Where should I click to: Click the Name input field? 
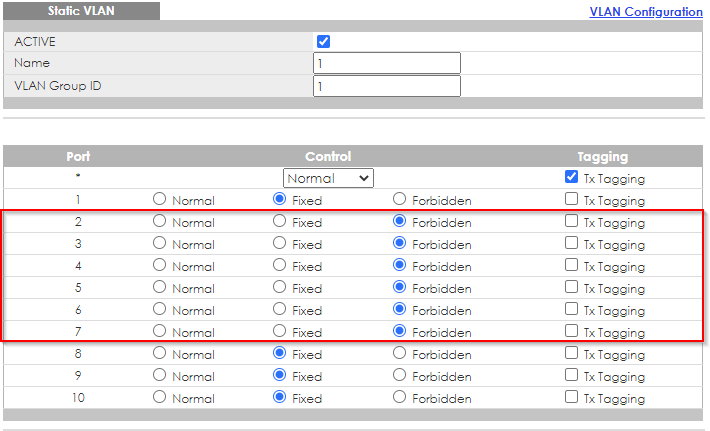tap(386, 63)
